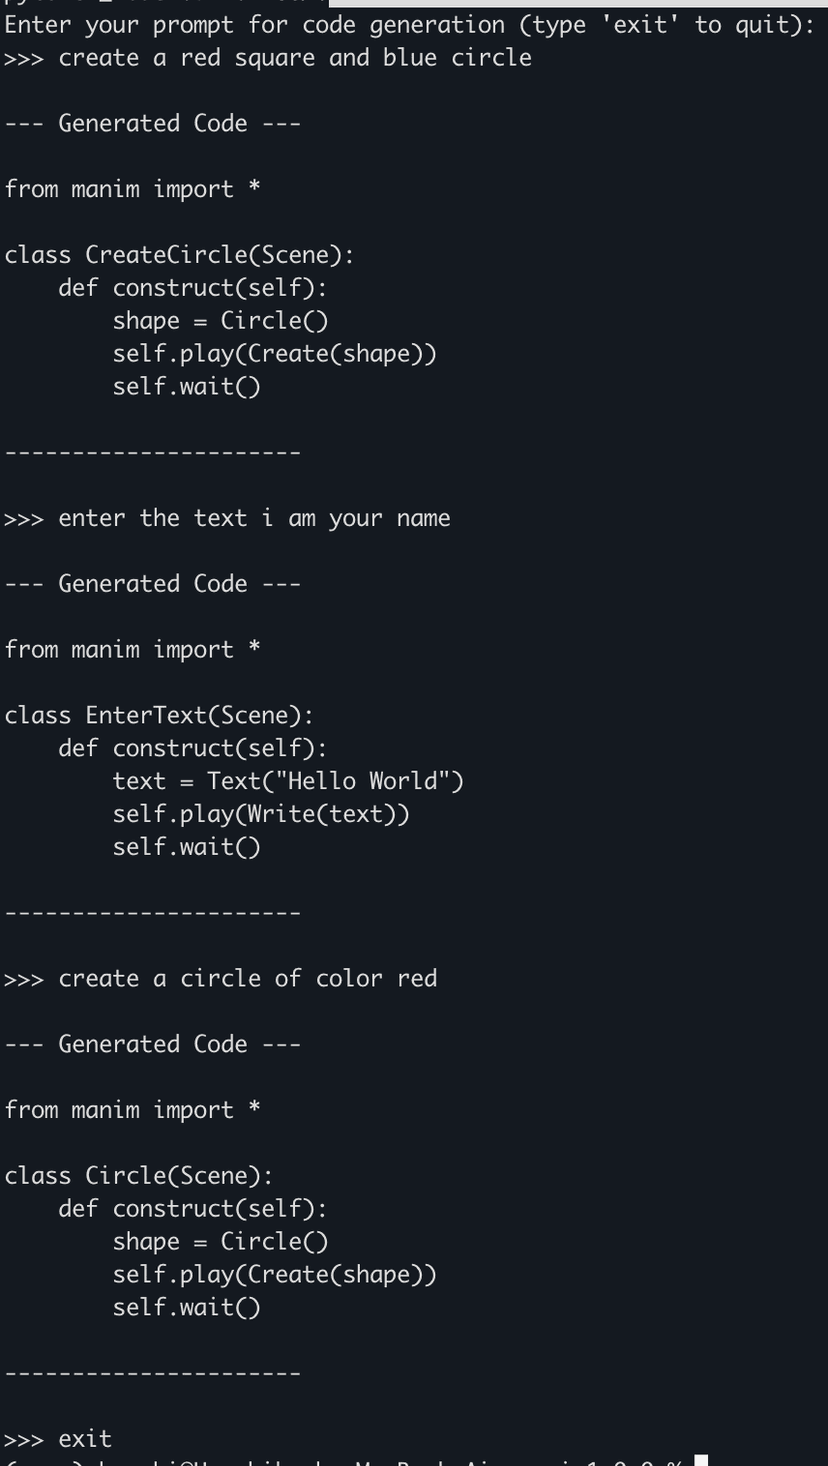Screen dimensions: 828x1466
Task: Click 'self.wait()' inside the EnterText class
Action: (x=186, y=847)
